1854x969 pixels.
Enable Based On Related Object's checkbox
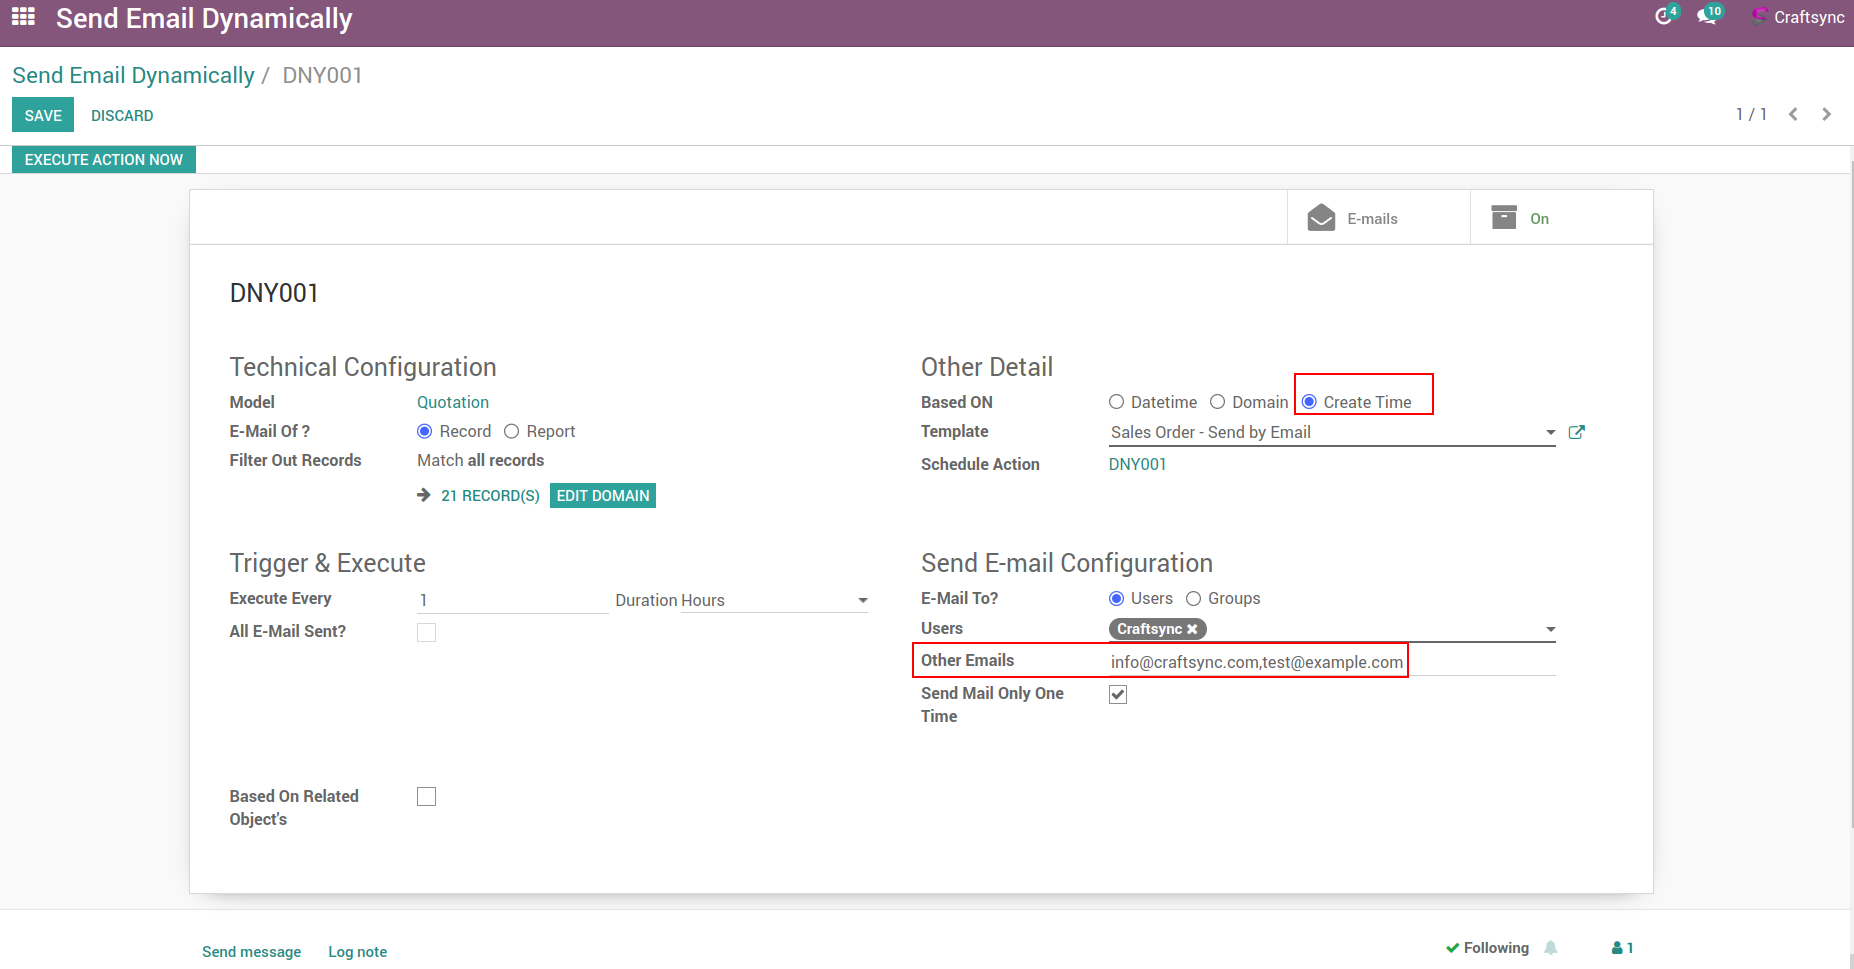point(427,796)
